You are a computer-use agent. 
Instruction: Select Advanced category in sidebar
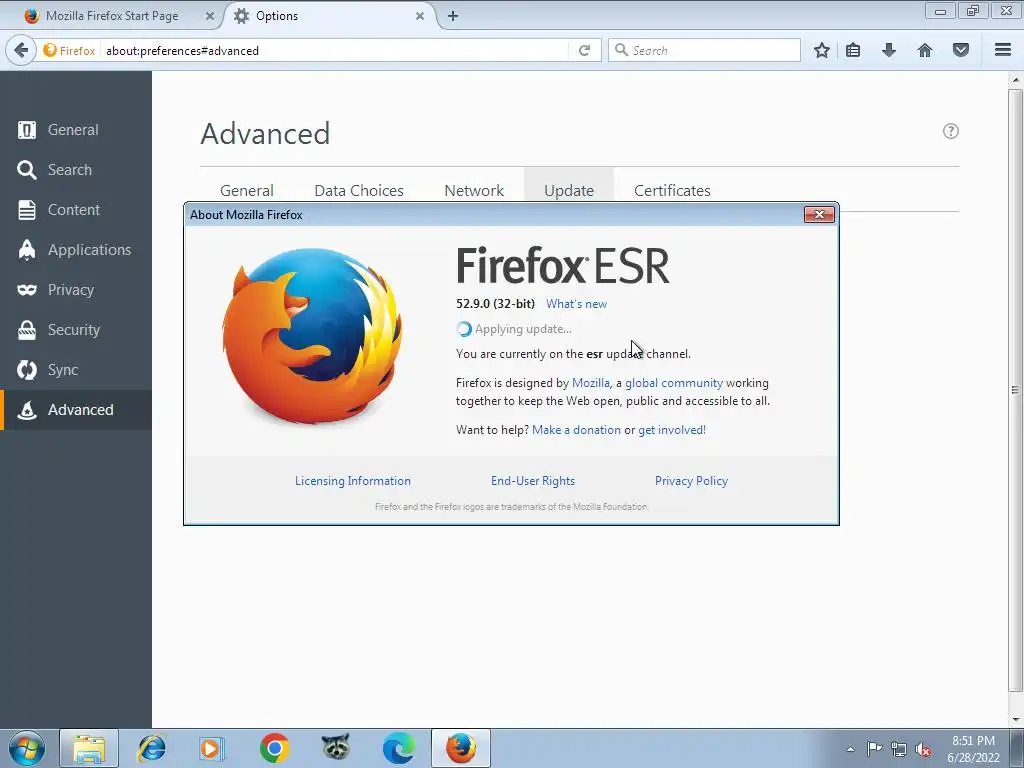pos(76,409)
